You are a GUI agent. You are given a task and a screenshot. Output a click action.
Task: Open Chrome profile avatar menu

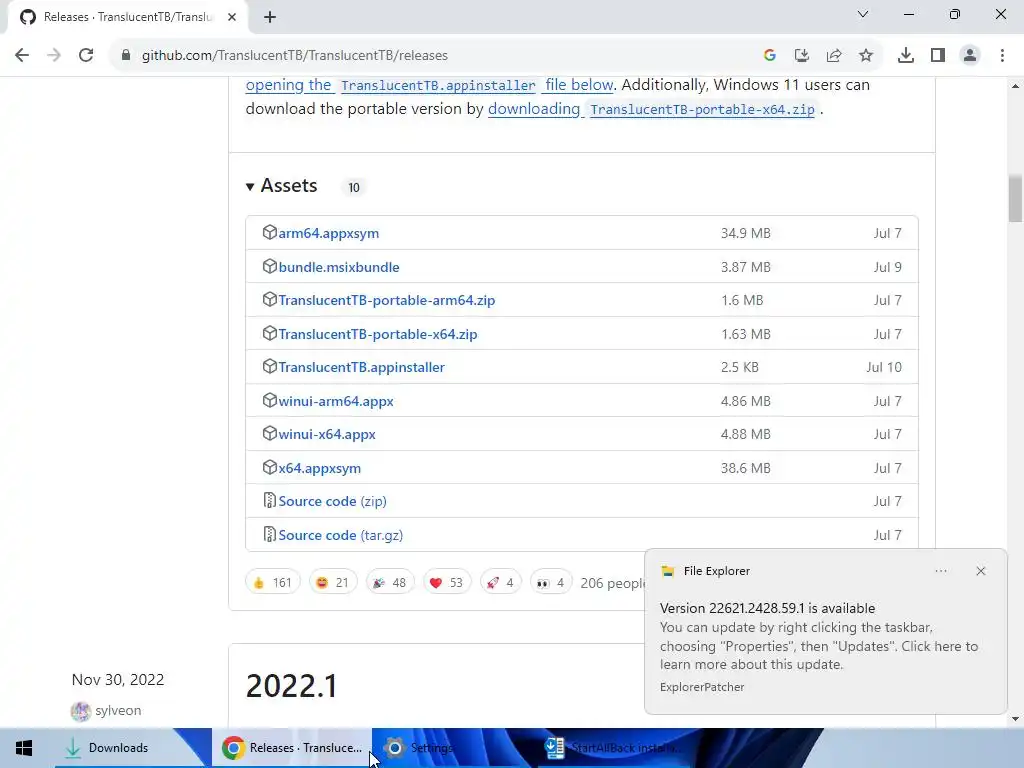click(970, 56)
